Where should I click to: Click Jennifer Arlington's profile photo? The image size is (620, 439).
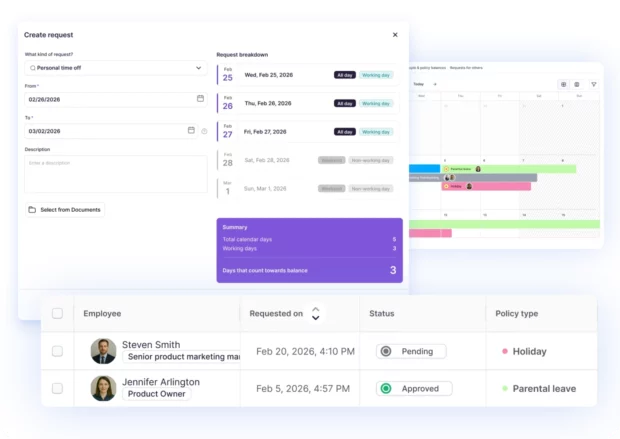click(x=103, y=388)
